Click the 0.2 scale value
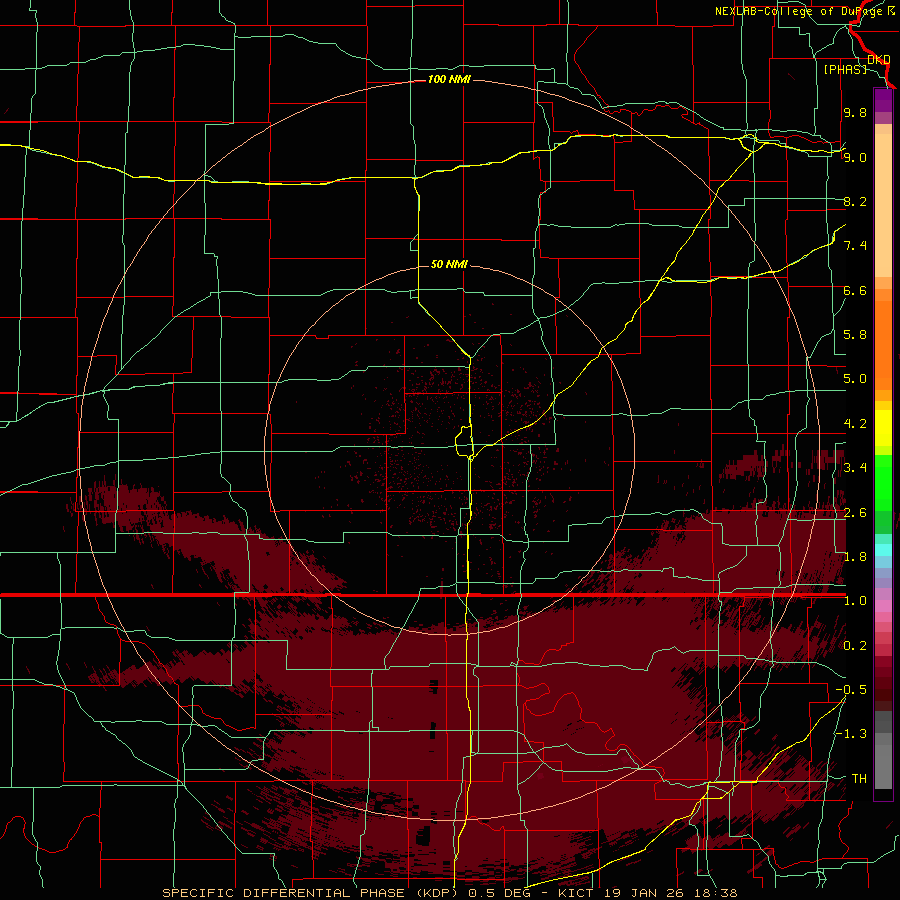The height and width of the screenshot is (900, 900). [x=855, y=646]
